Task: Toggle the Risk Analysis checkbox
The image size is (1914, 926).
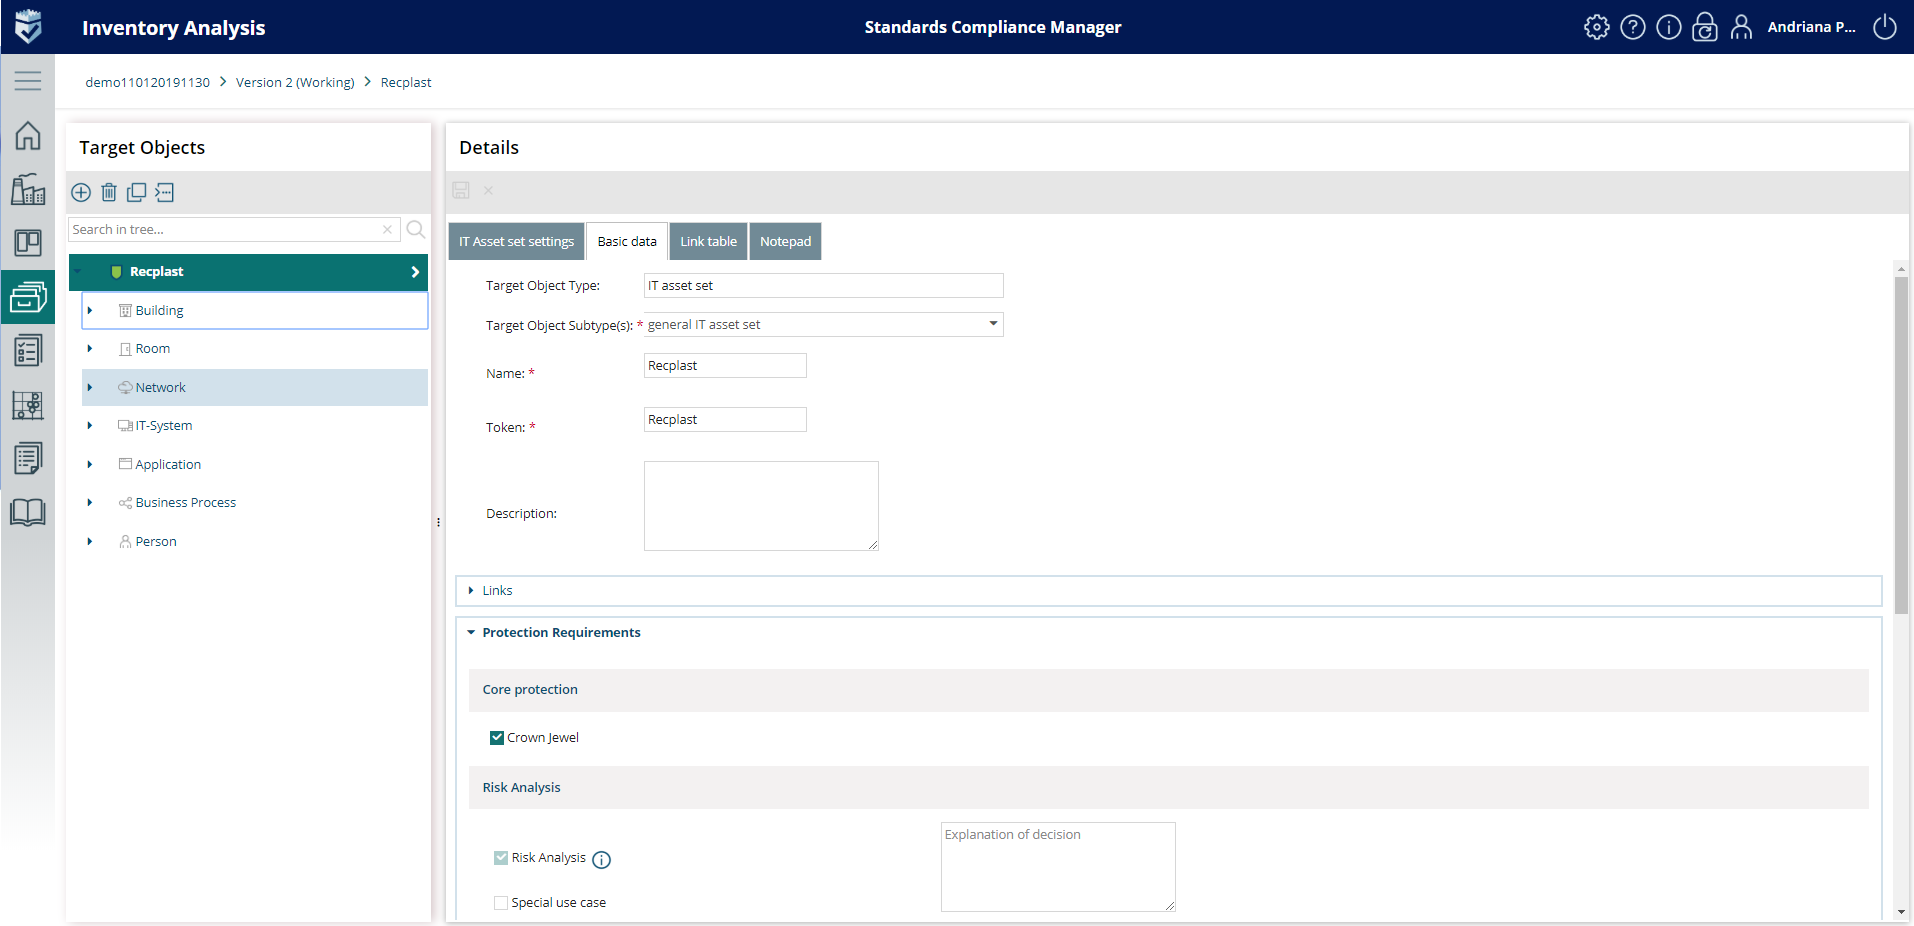Action: 500,857
